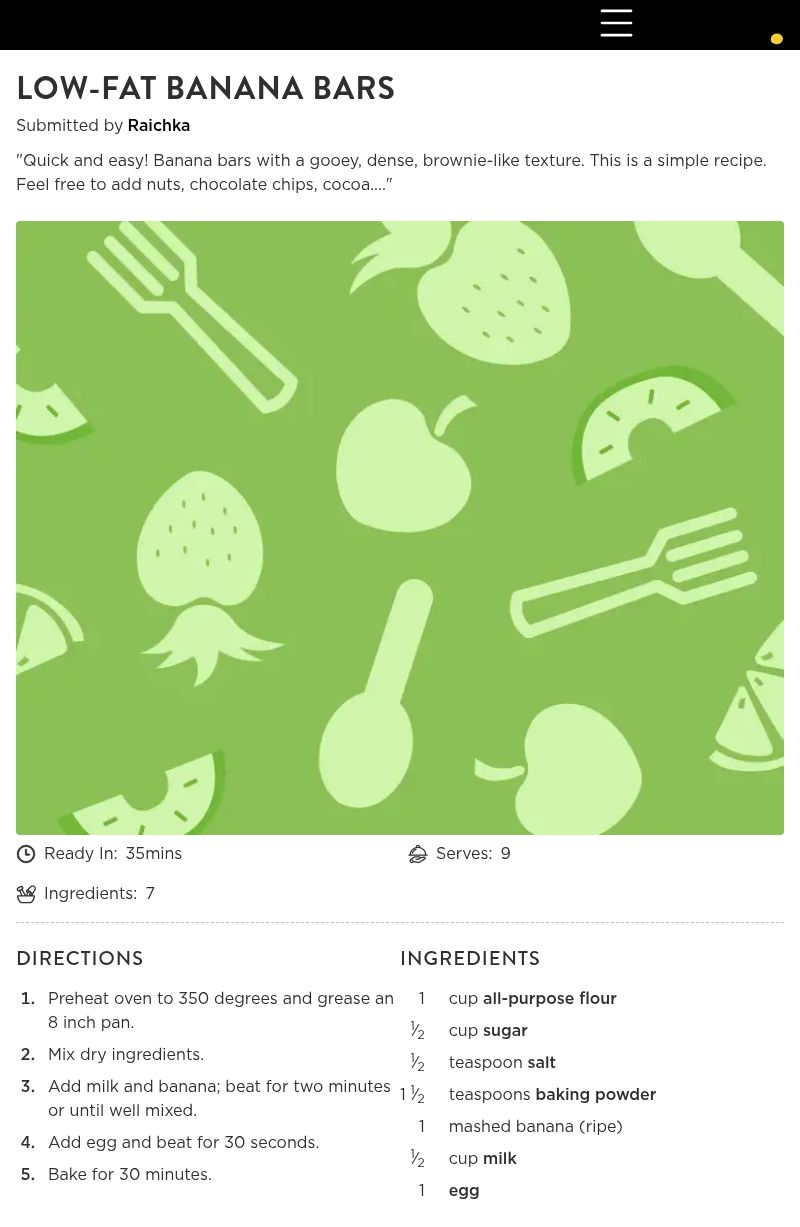Open submitter Raichka's profile link
Image resolution: width=800 pixels, height=1227 pixels.
pyautogui.click(x=158, y=126)
